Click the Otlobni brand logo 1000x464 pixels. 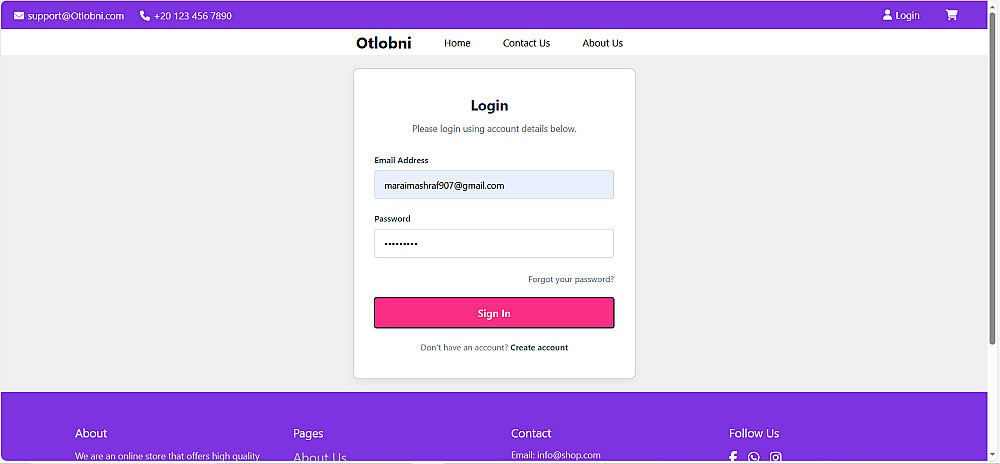pos(383,43)
